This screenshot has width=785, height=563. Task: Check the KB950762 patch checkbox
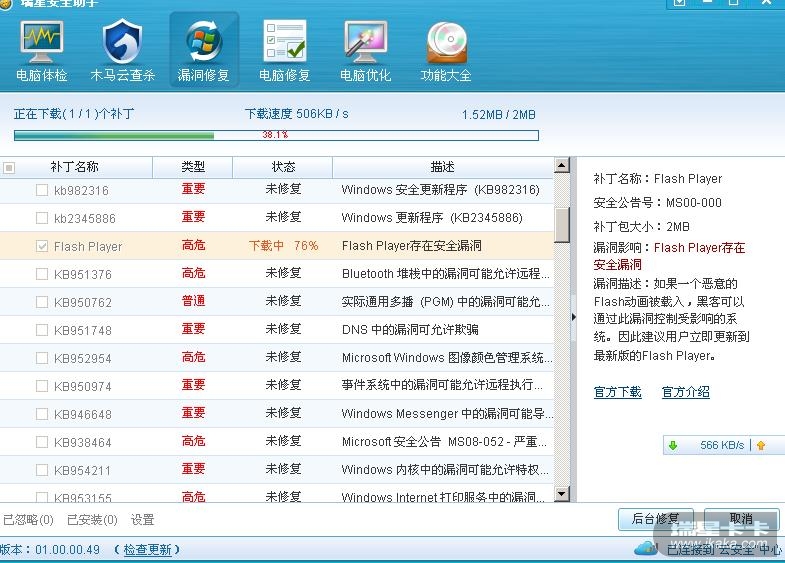pyautogui.click(x=42, y=302)
